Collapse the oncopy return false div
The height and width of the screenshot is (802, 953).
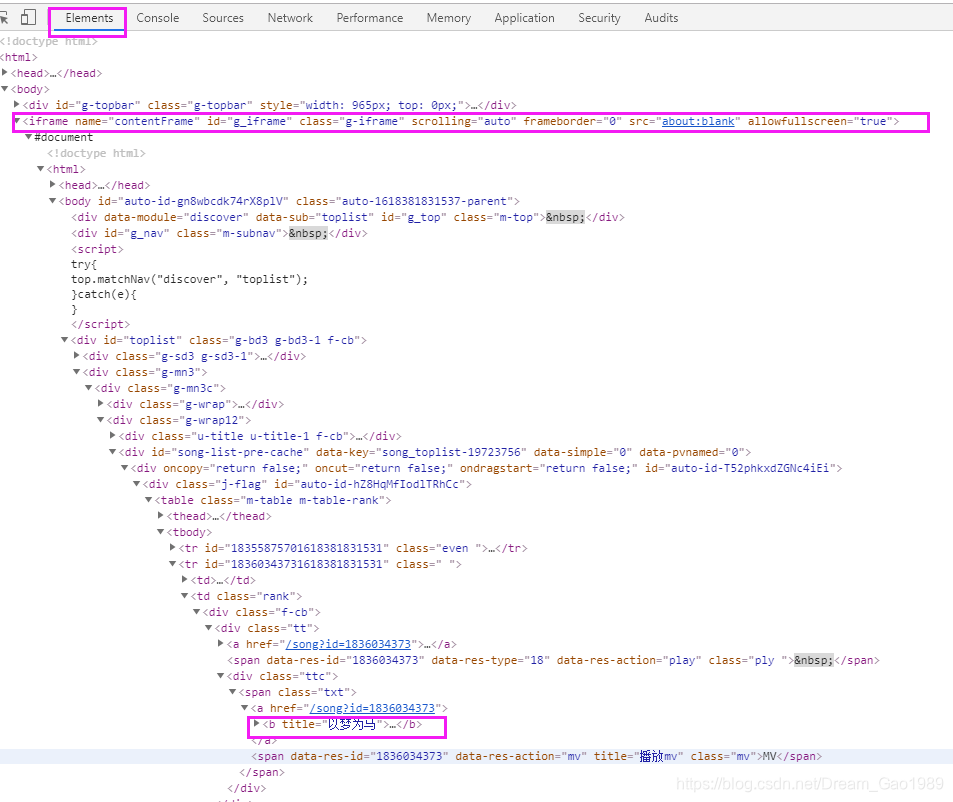(x=125, y=468)
